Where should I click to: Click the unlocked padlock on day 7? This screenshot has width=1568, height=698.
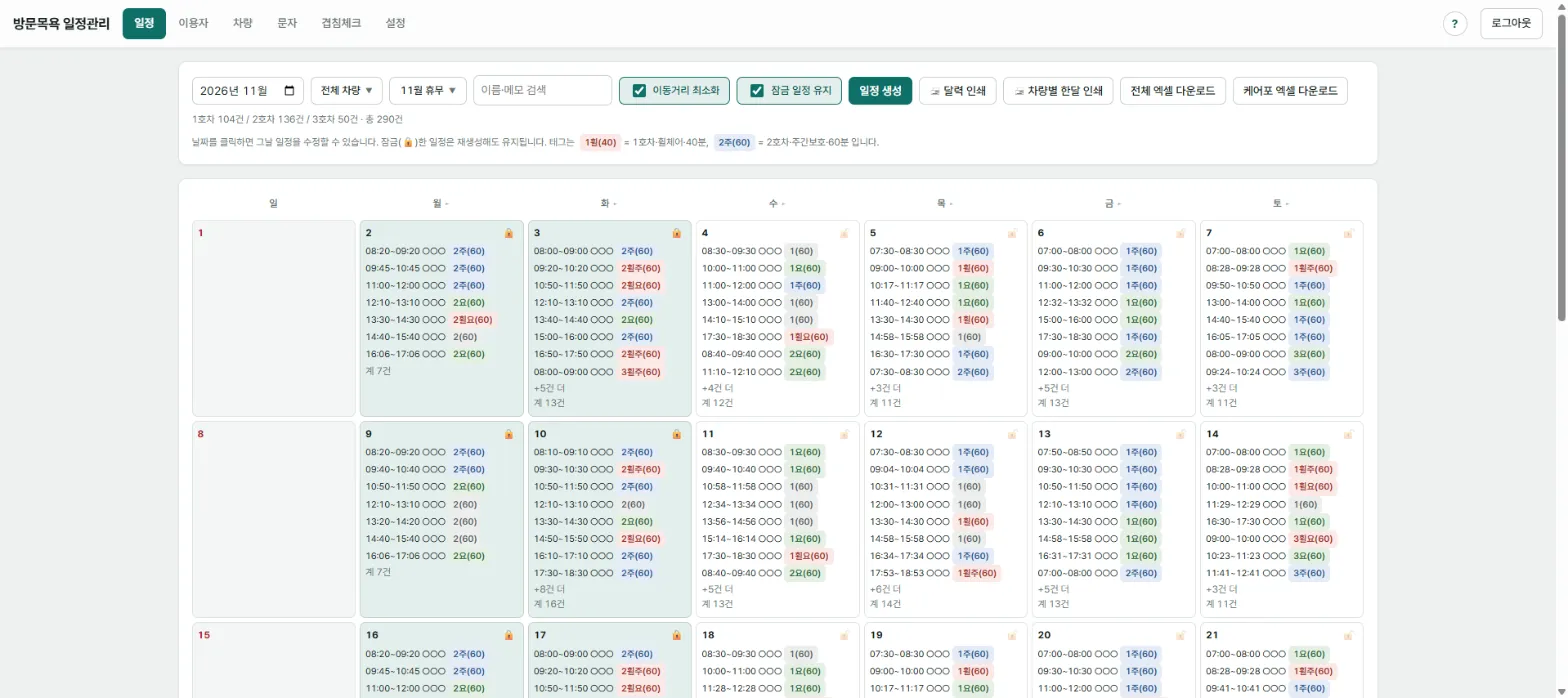(1348, 233)
